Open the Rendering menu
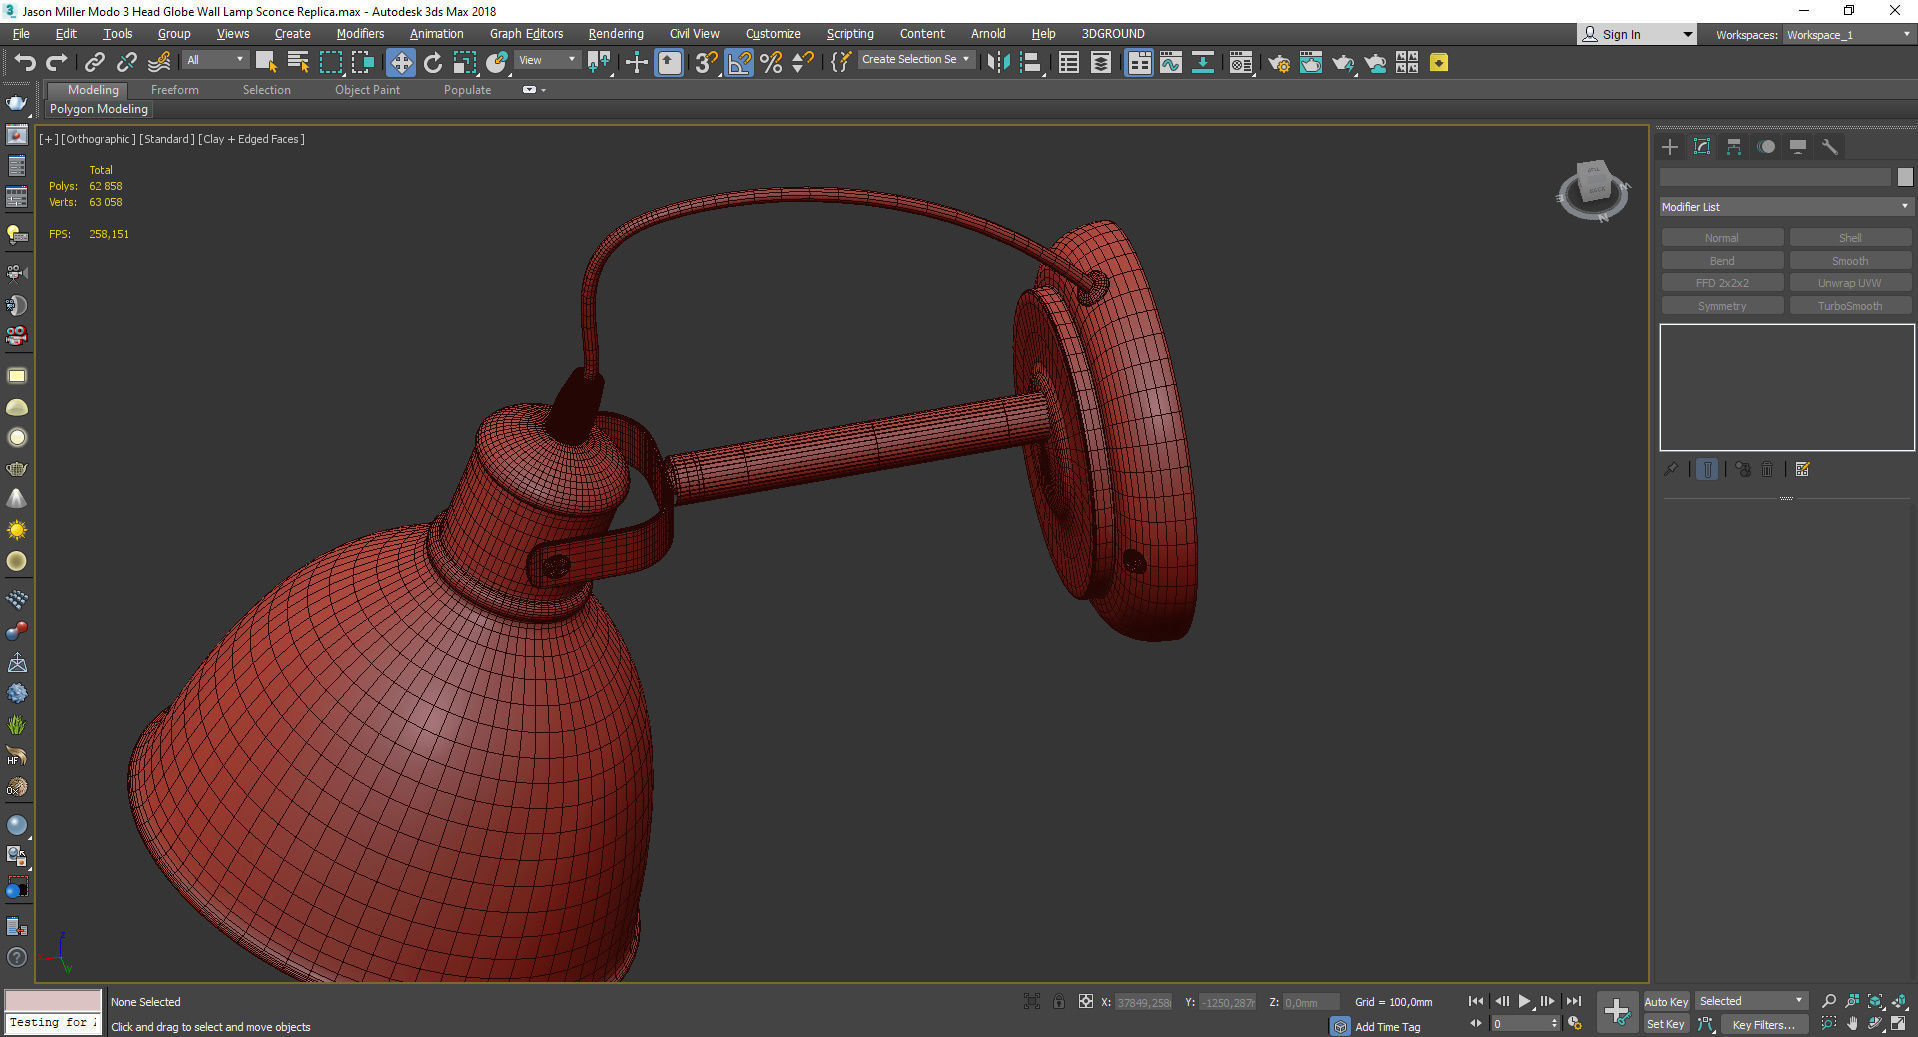This screenshot has width=1918, height=1037. [x=616, y=34]
